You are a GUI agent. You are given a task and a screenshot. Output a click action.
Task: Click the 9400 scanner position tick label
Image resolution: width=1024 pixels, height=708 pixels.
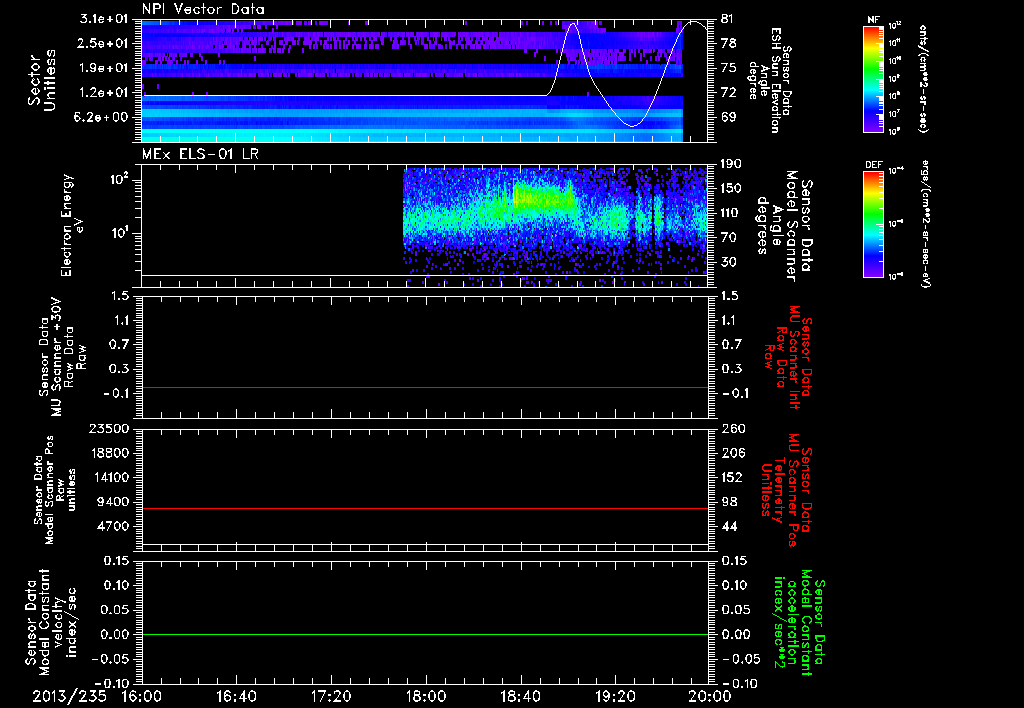pyautogui.click(x=114, y=502)
